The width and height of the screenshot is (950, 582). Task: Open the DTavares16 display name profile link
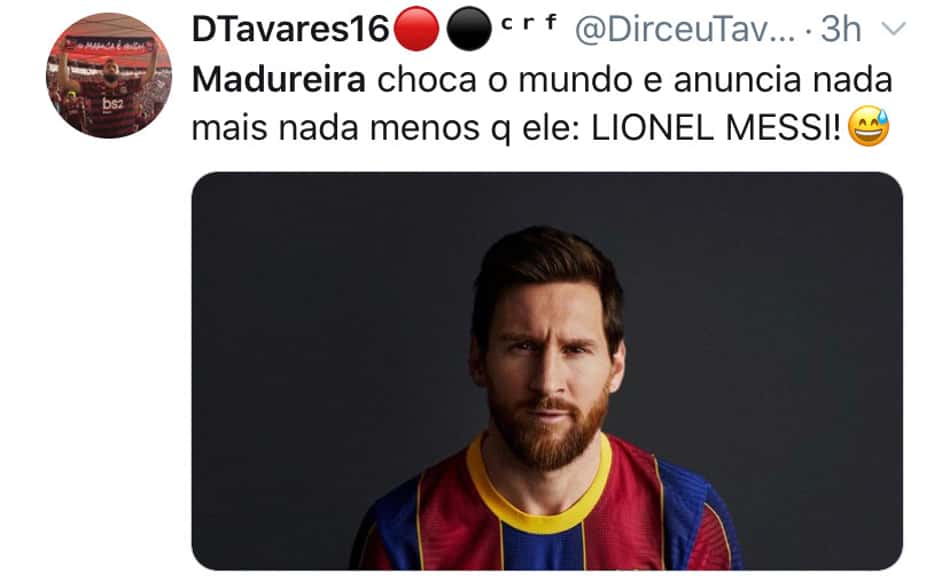point(290,29)
